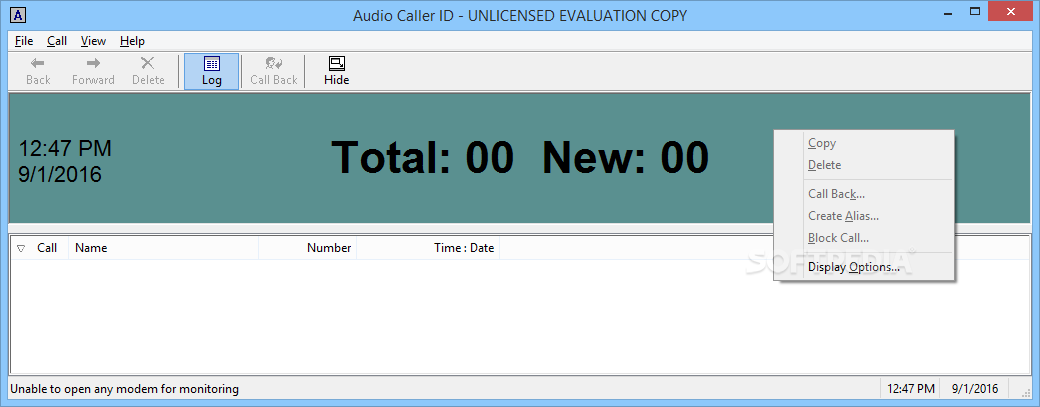Close the Audio Caller ID window
Screen dimensions: 1040x407
coord(1011,10)
